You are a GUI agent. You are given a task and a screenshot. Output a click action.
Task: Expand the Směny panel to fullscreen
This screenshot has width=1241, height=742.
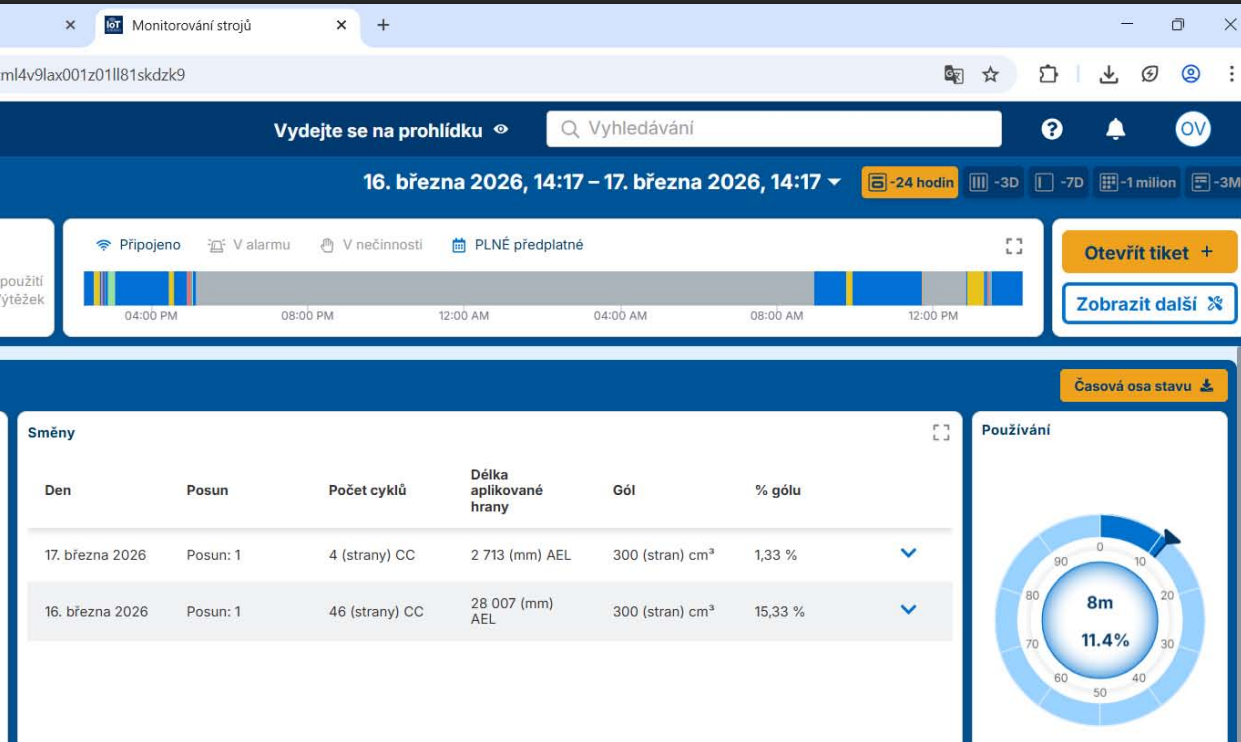pyautogui.click(x=941, y=432)
